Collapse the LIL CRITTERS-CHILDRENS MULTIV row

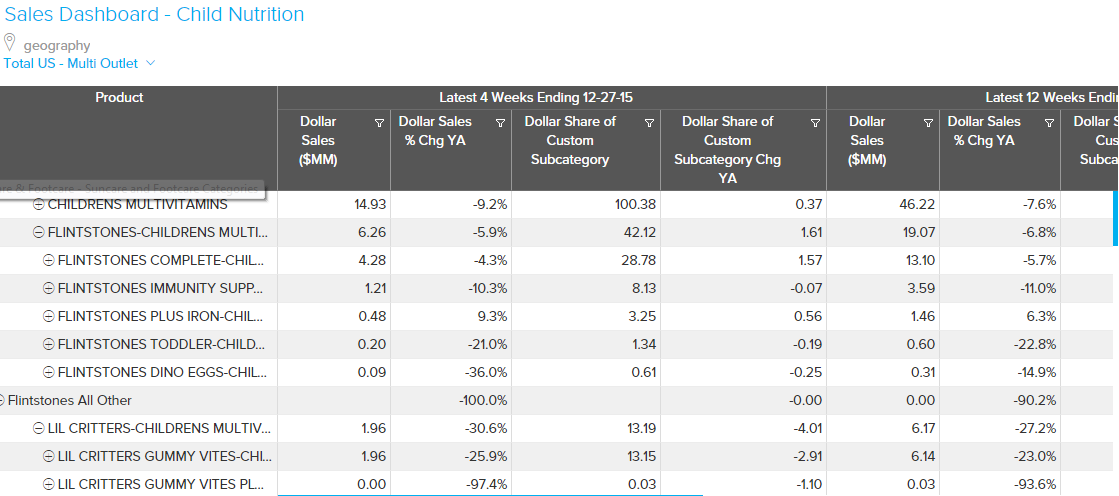[x=39, y=428]
